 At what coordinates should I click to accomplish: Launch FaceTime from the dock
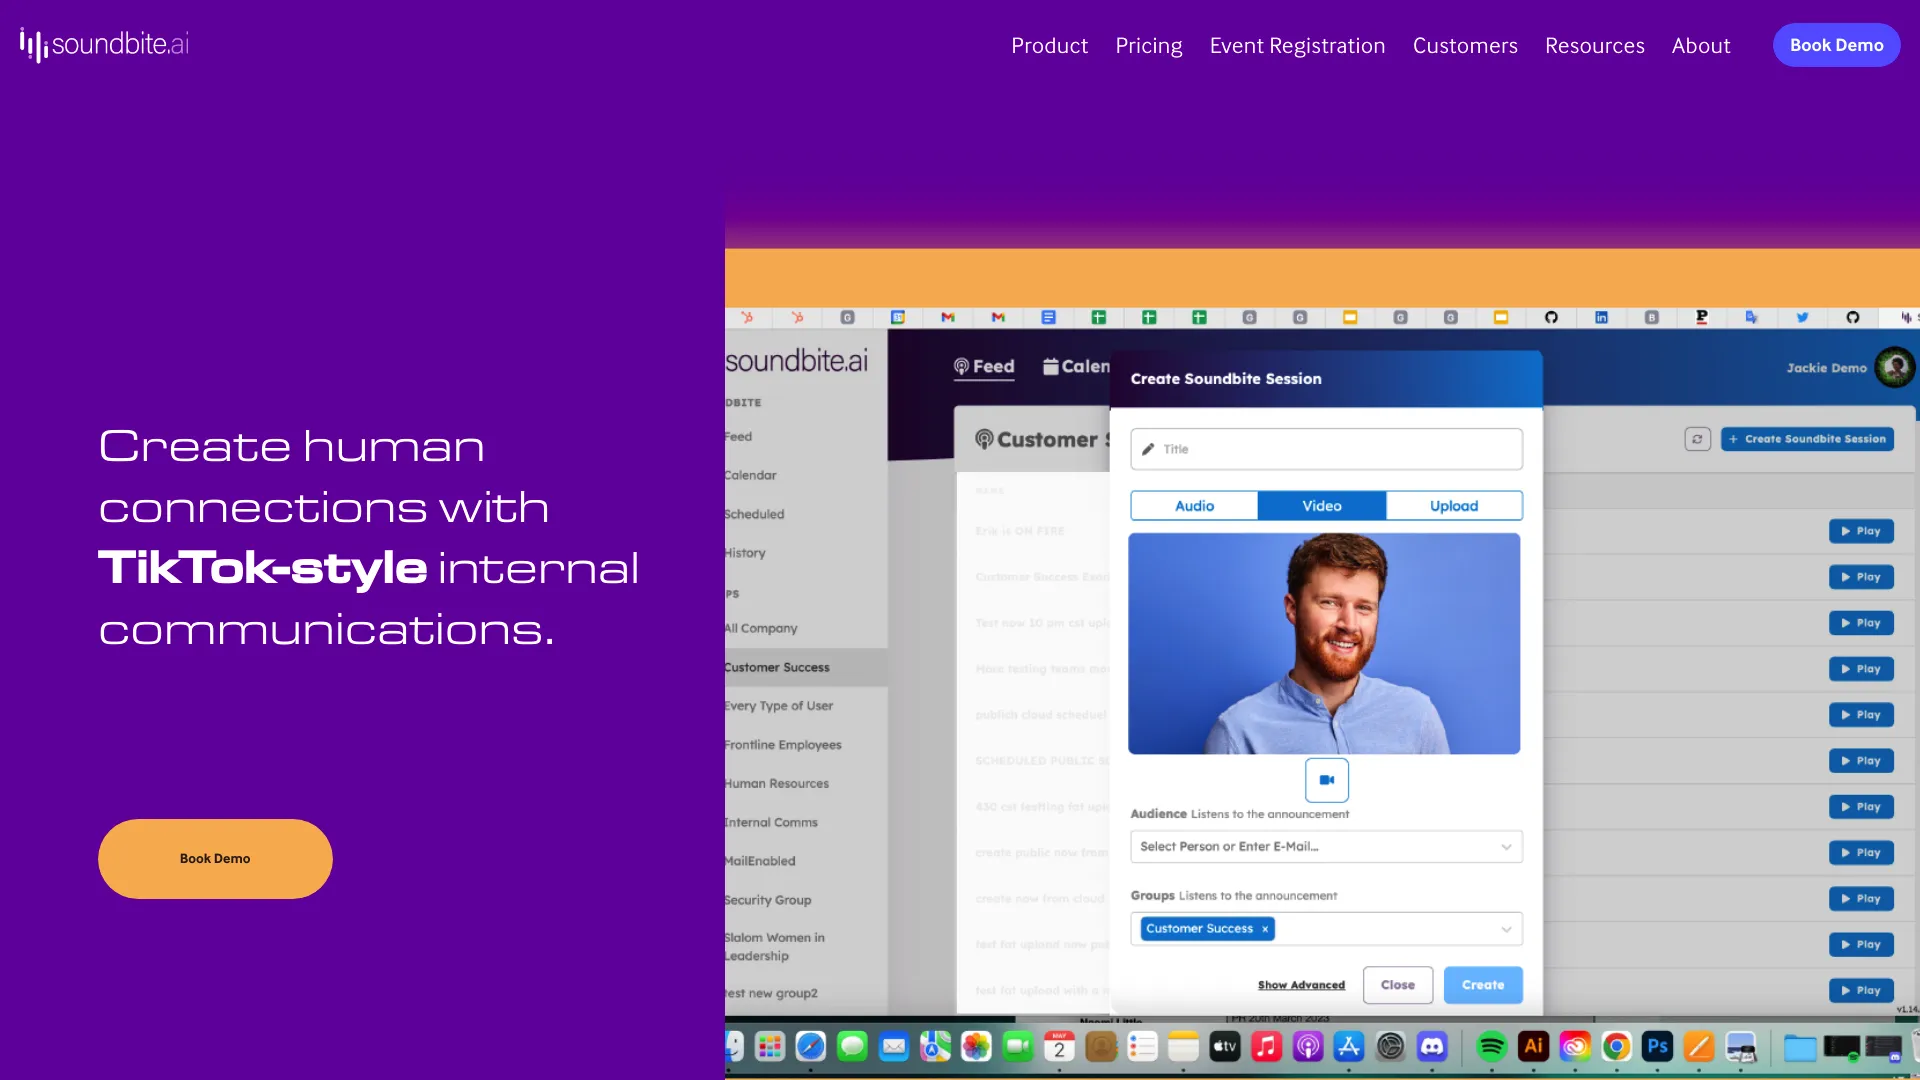click(1018, 1047)
